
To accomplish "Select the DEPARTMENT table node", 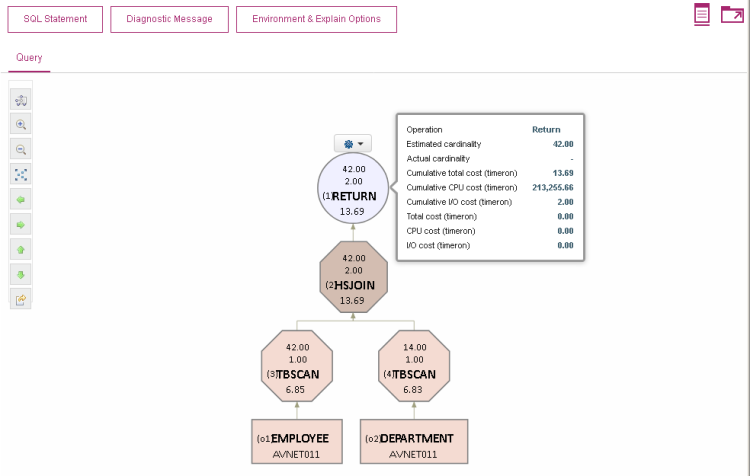I will tap(413, 441).
